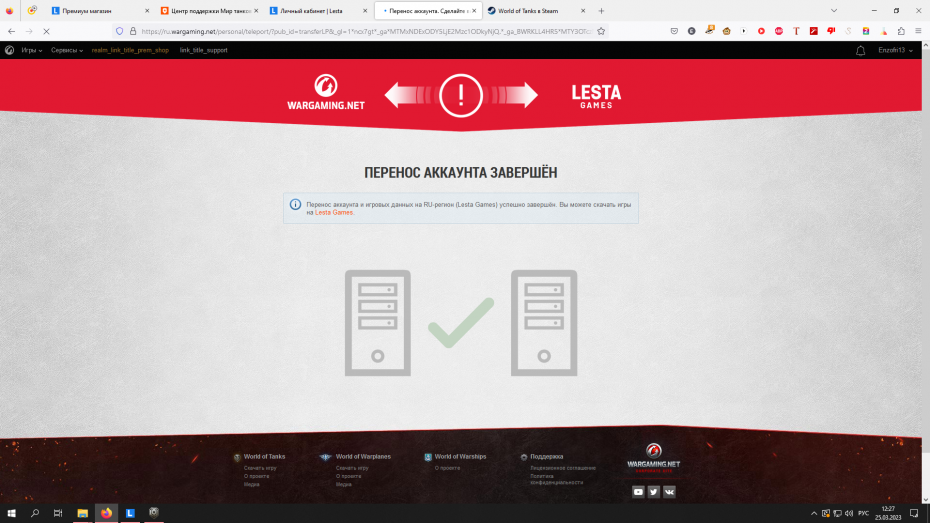Open World of Warplanes footer link
This screenshot has width=930, height=523.
[x=363, y=457]
